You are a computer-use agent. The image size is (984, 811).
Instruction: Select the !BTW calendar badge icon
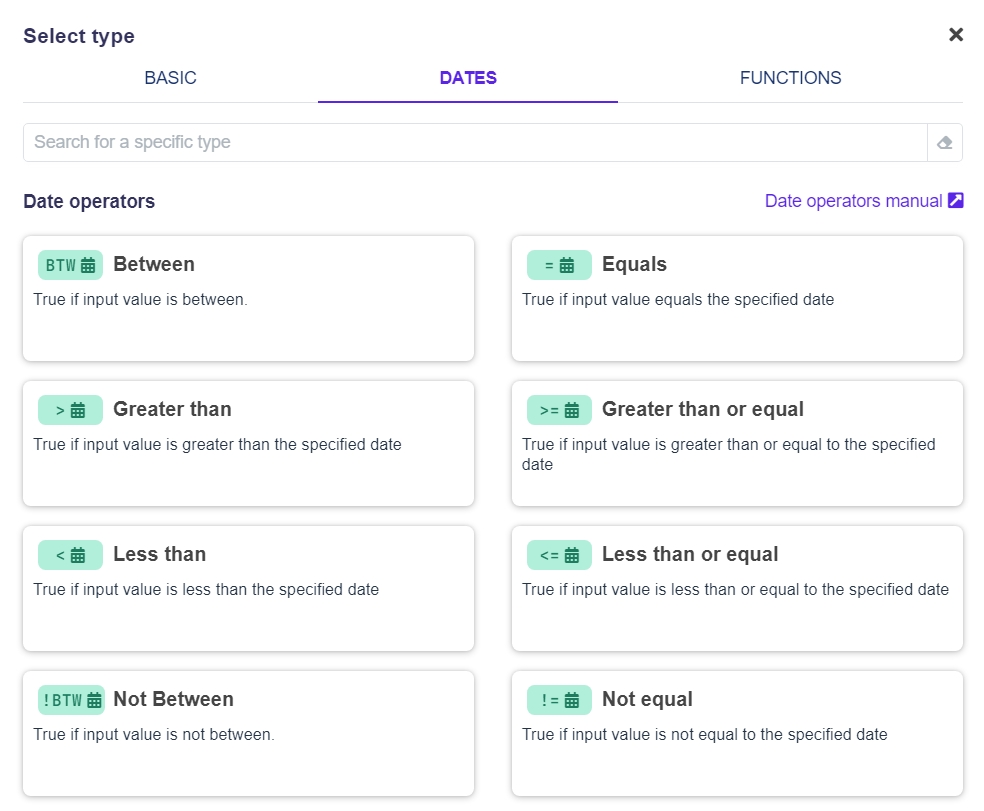pos(70,700)
